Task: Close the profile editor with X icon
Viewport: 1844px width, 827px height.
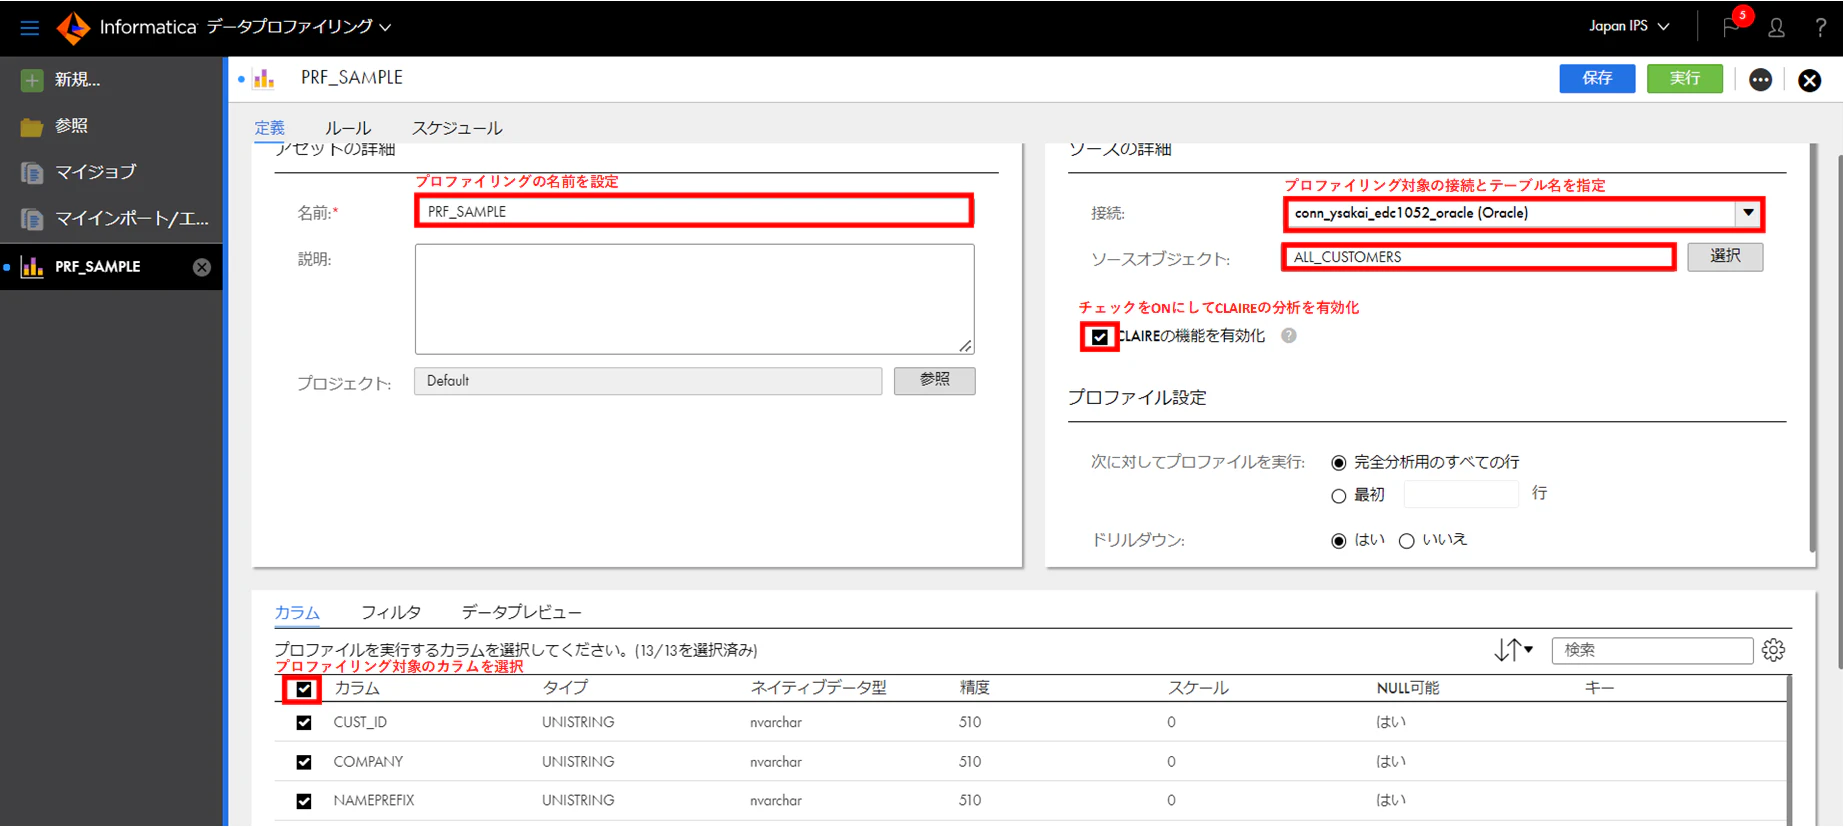Action: point(1809,80)
